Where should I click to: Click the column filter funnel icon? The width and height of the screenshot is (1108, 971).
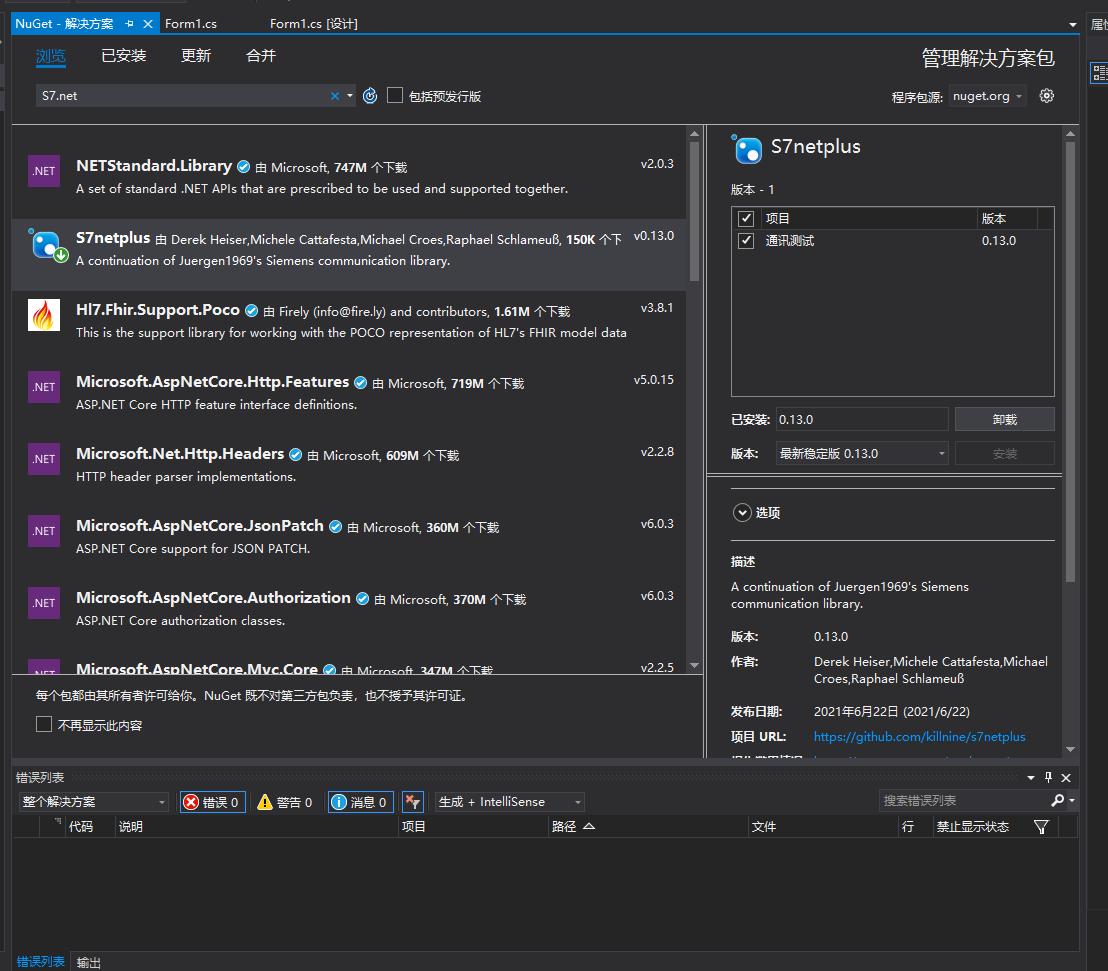[x=1041, y=826]
